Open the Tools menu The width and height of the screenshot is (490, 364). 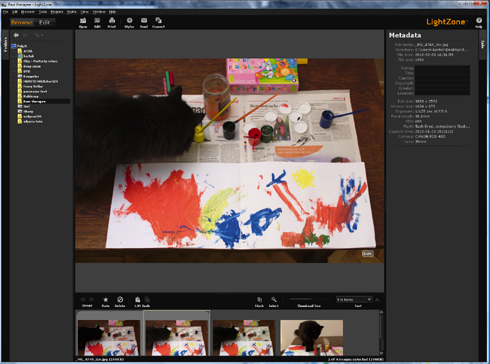43,12
